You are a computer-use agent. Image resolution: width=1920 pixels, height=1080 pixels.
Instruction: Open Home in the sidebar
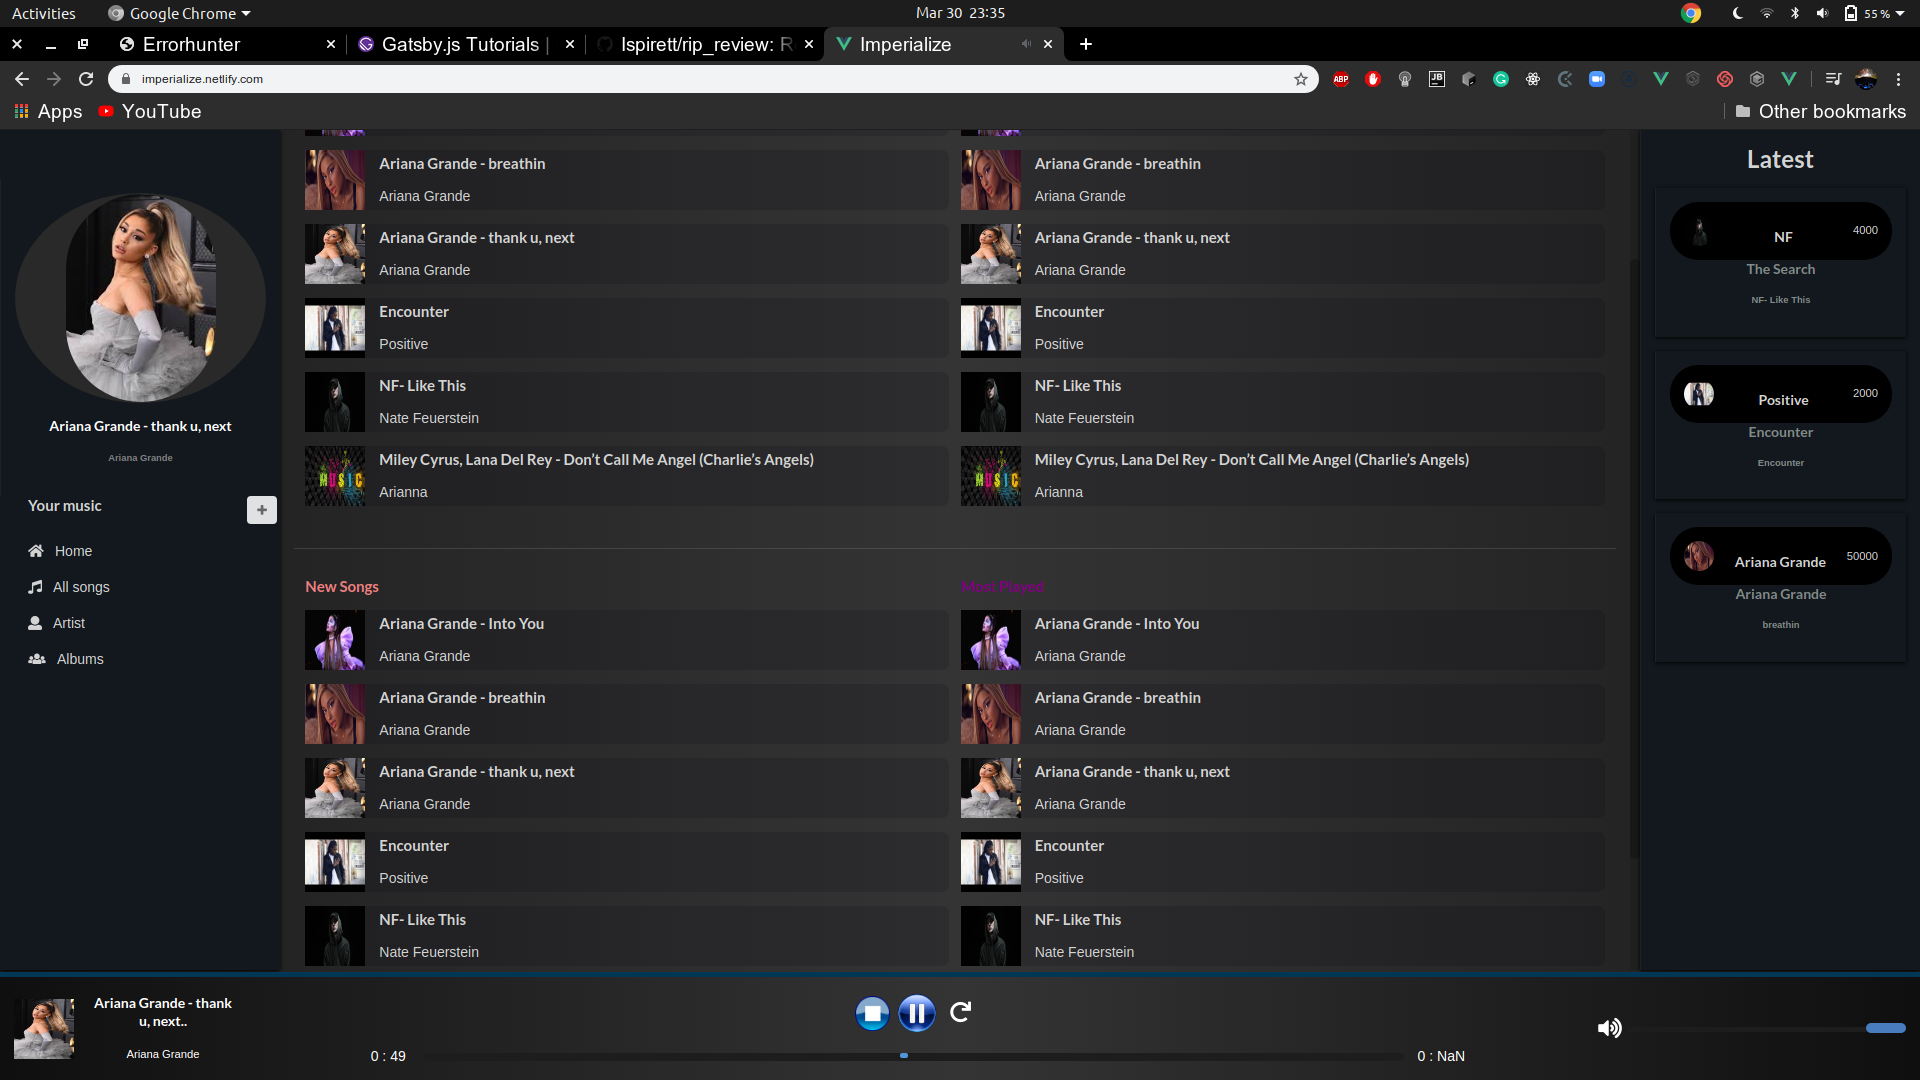(72, 551)
